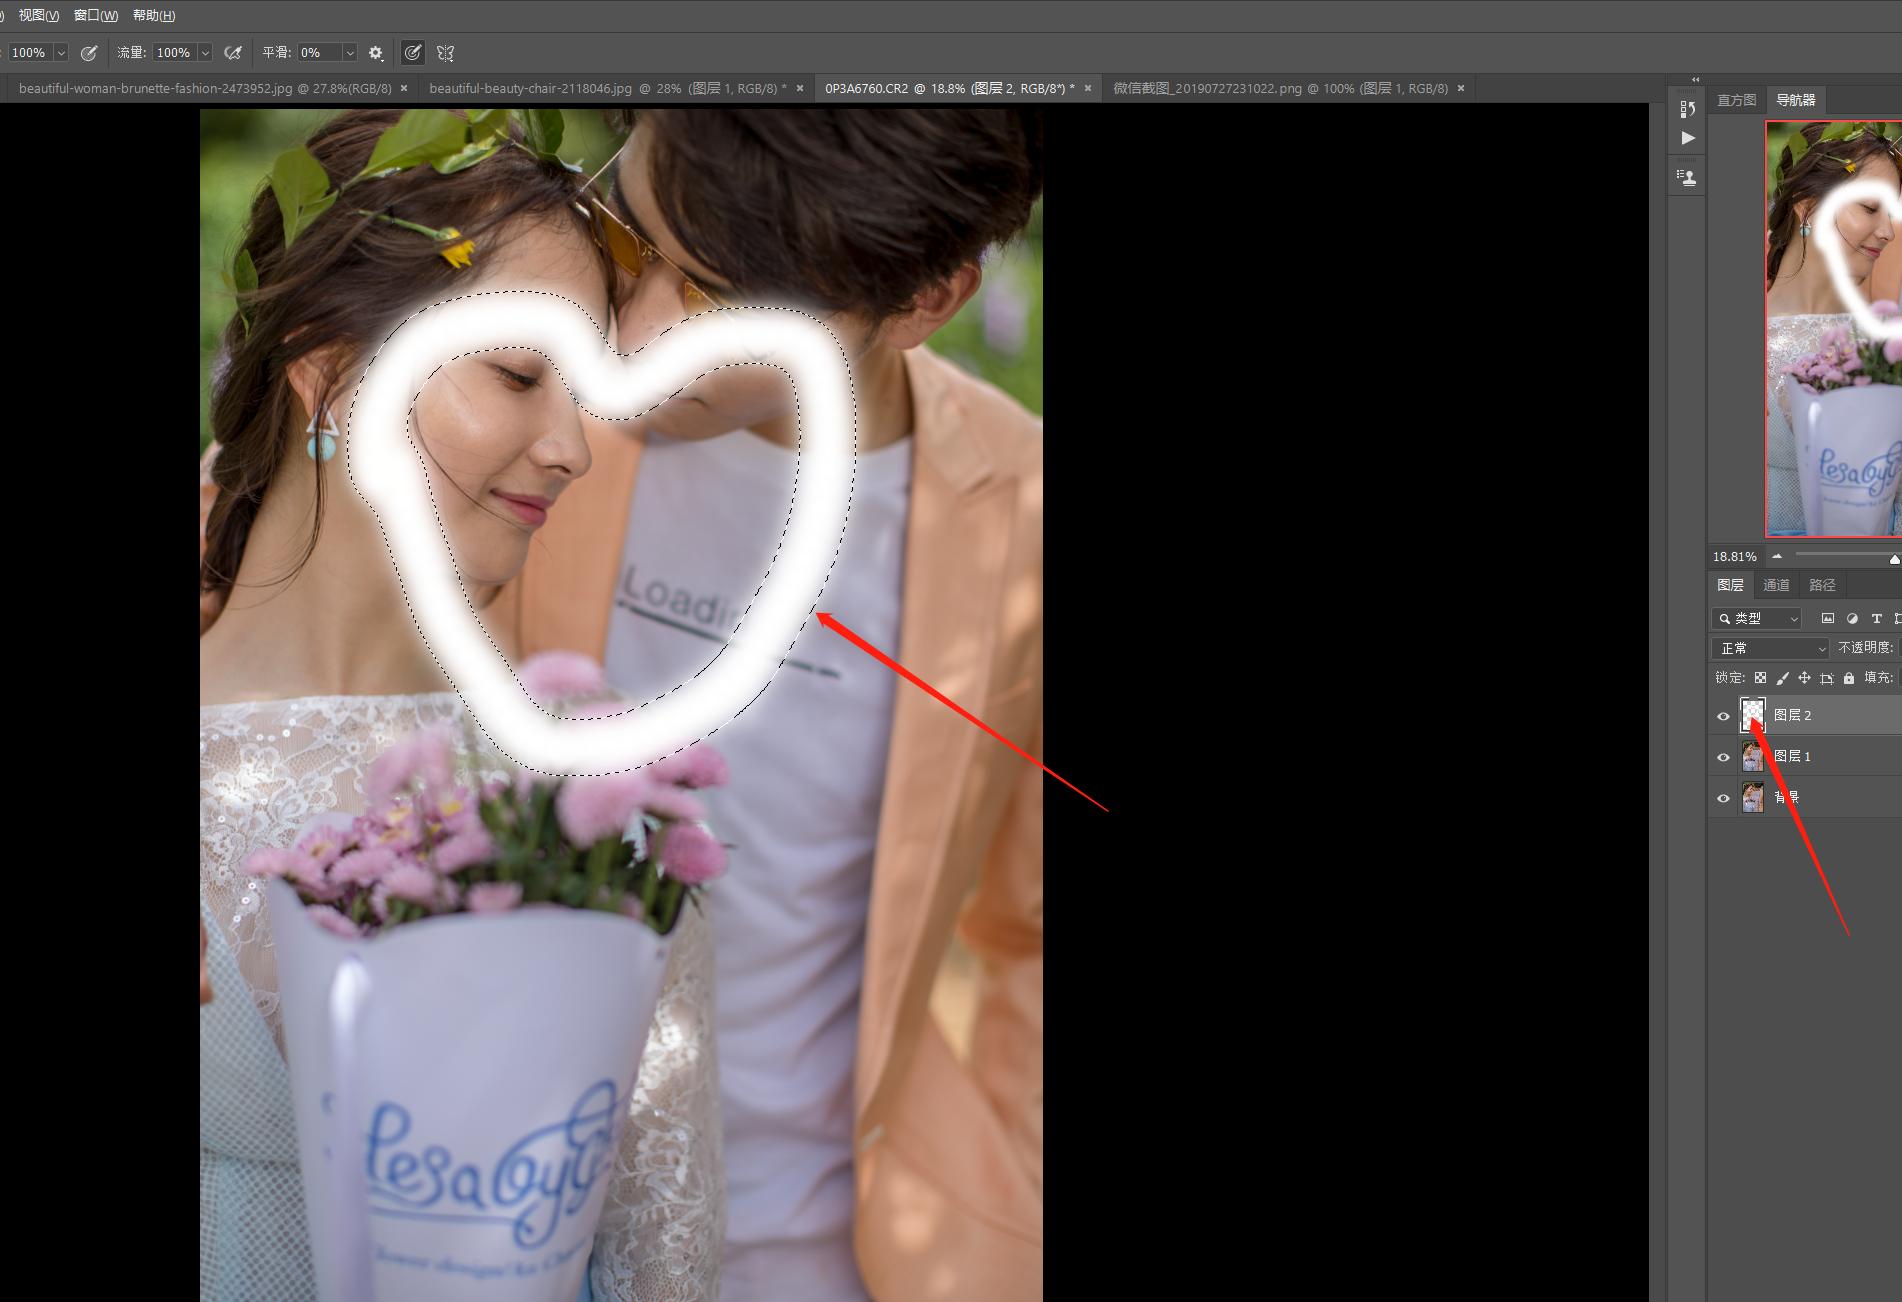Image resolution: width=1902 pixels, height=1302 pixels.
Task: Open smoothing options gear icon
Action: tap(376, 53)
